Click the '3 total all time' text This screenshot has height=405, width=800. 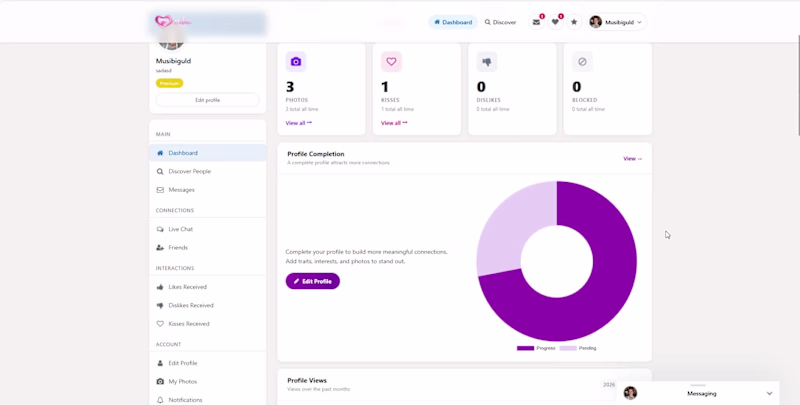[x=302, y=109]
